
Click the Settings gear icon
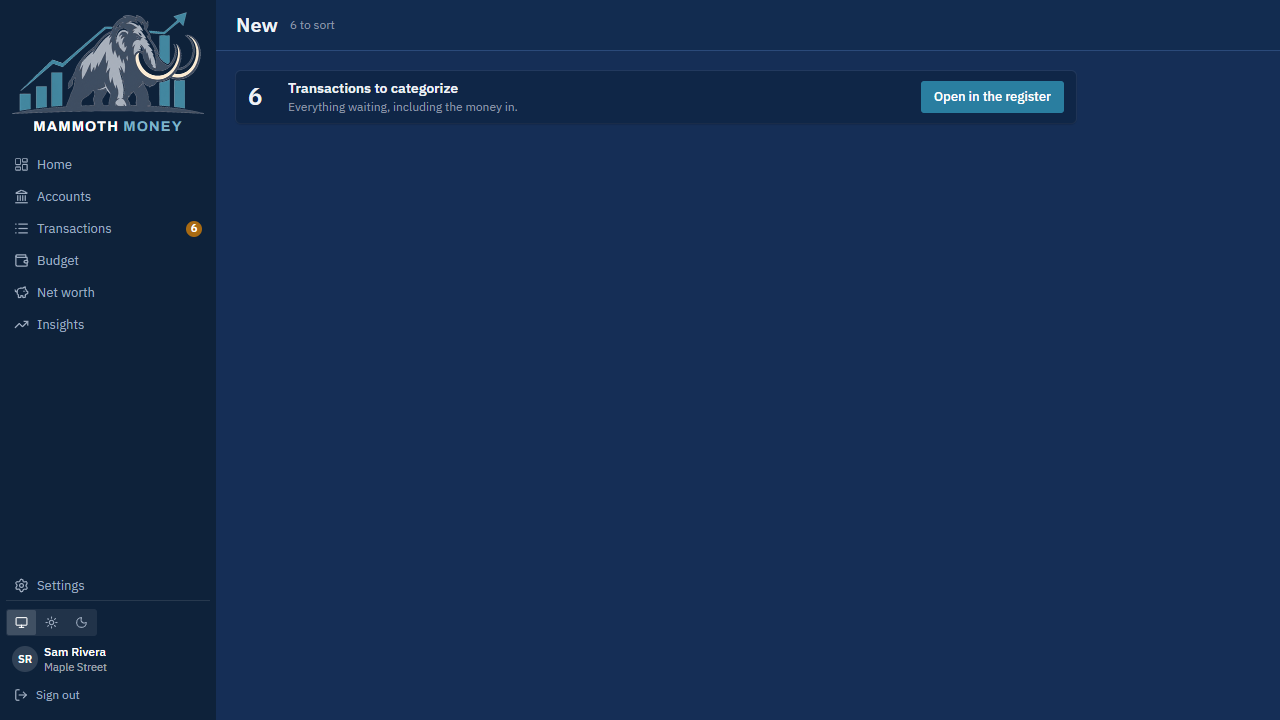(21, 586)
